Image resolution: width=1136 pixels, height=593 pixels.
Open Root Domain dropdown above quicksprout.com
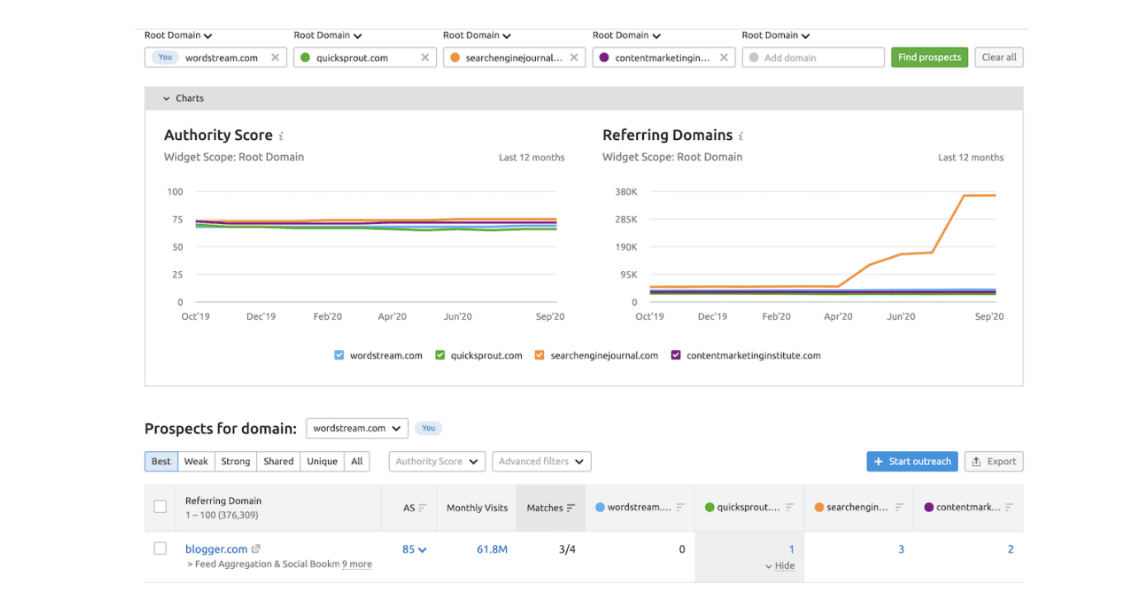[x=327, y=35]
